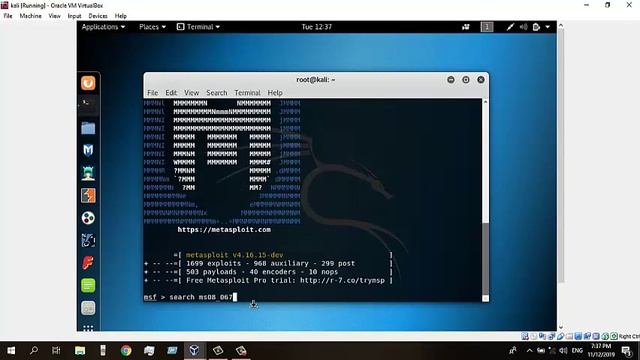Screen dimensions: 640x360
Task: Open Task View on Windows taskbar
Action: [56, 351]
